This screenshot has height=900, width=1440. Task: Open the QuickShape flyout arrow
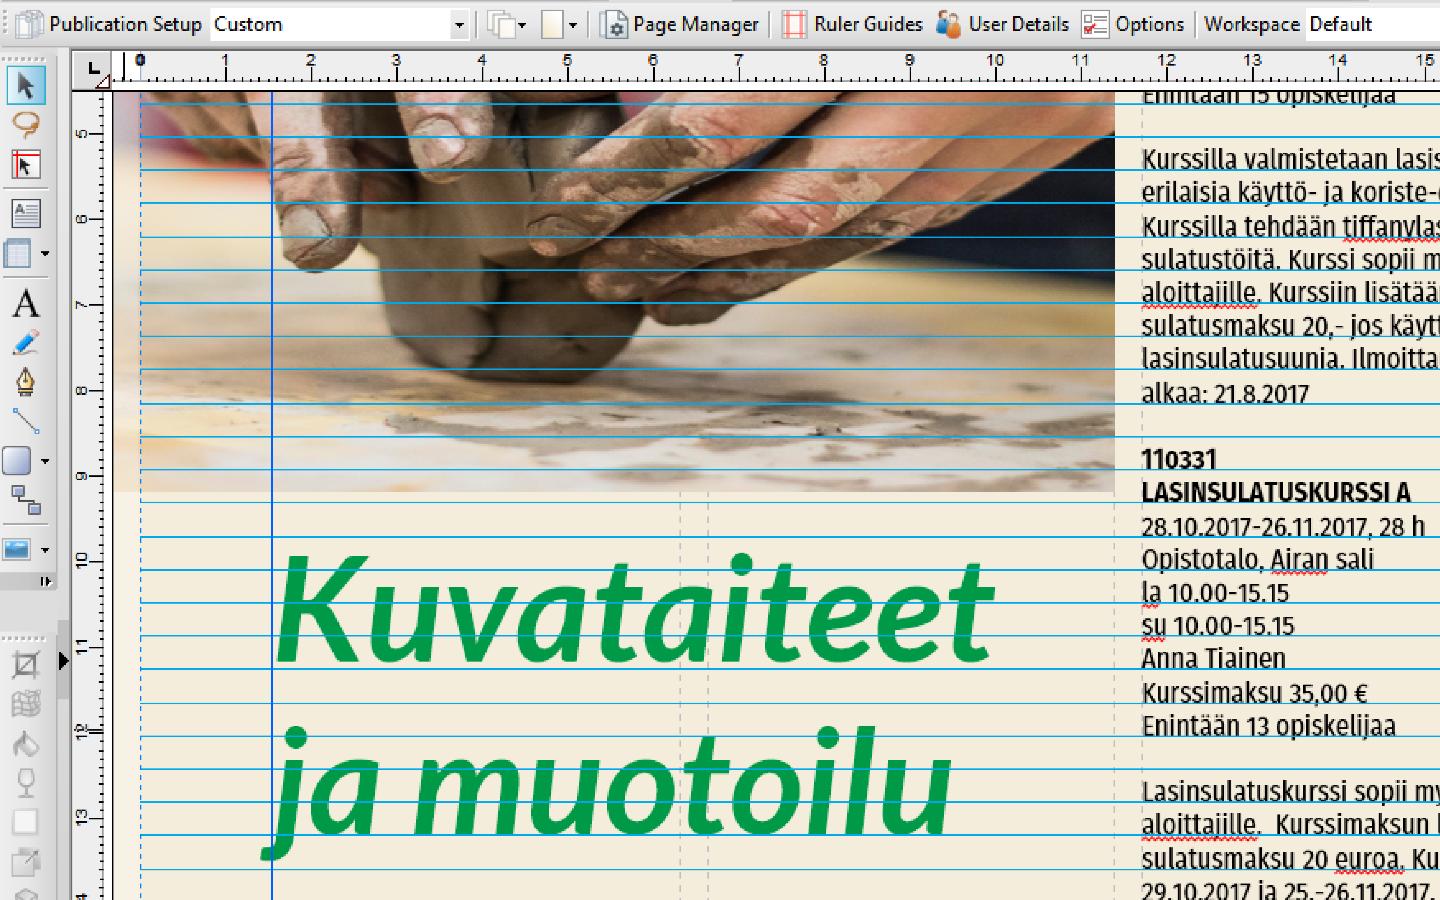45,461
